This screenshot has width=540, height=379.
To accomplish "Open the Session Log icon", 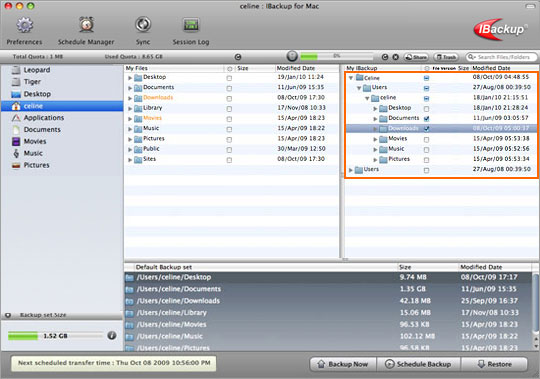I will [191, 25].
